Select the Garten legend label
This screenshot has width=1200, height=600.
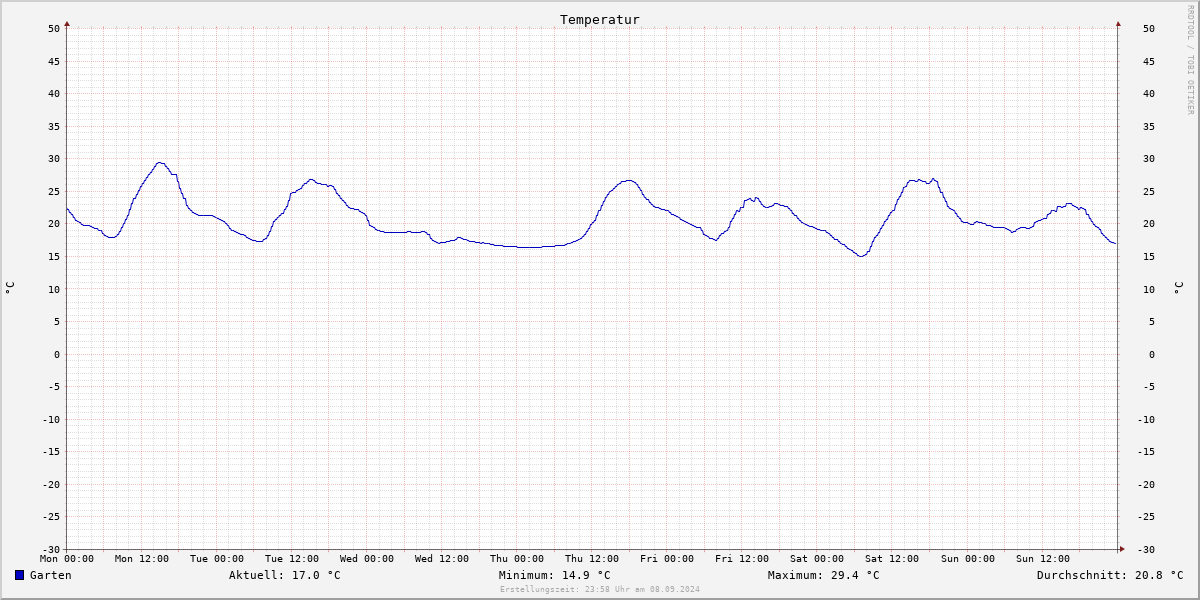50,575
